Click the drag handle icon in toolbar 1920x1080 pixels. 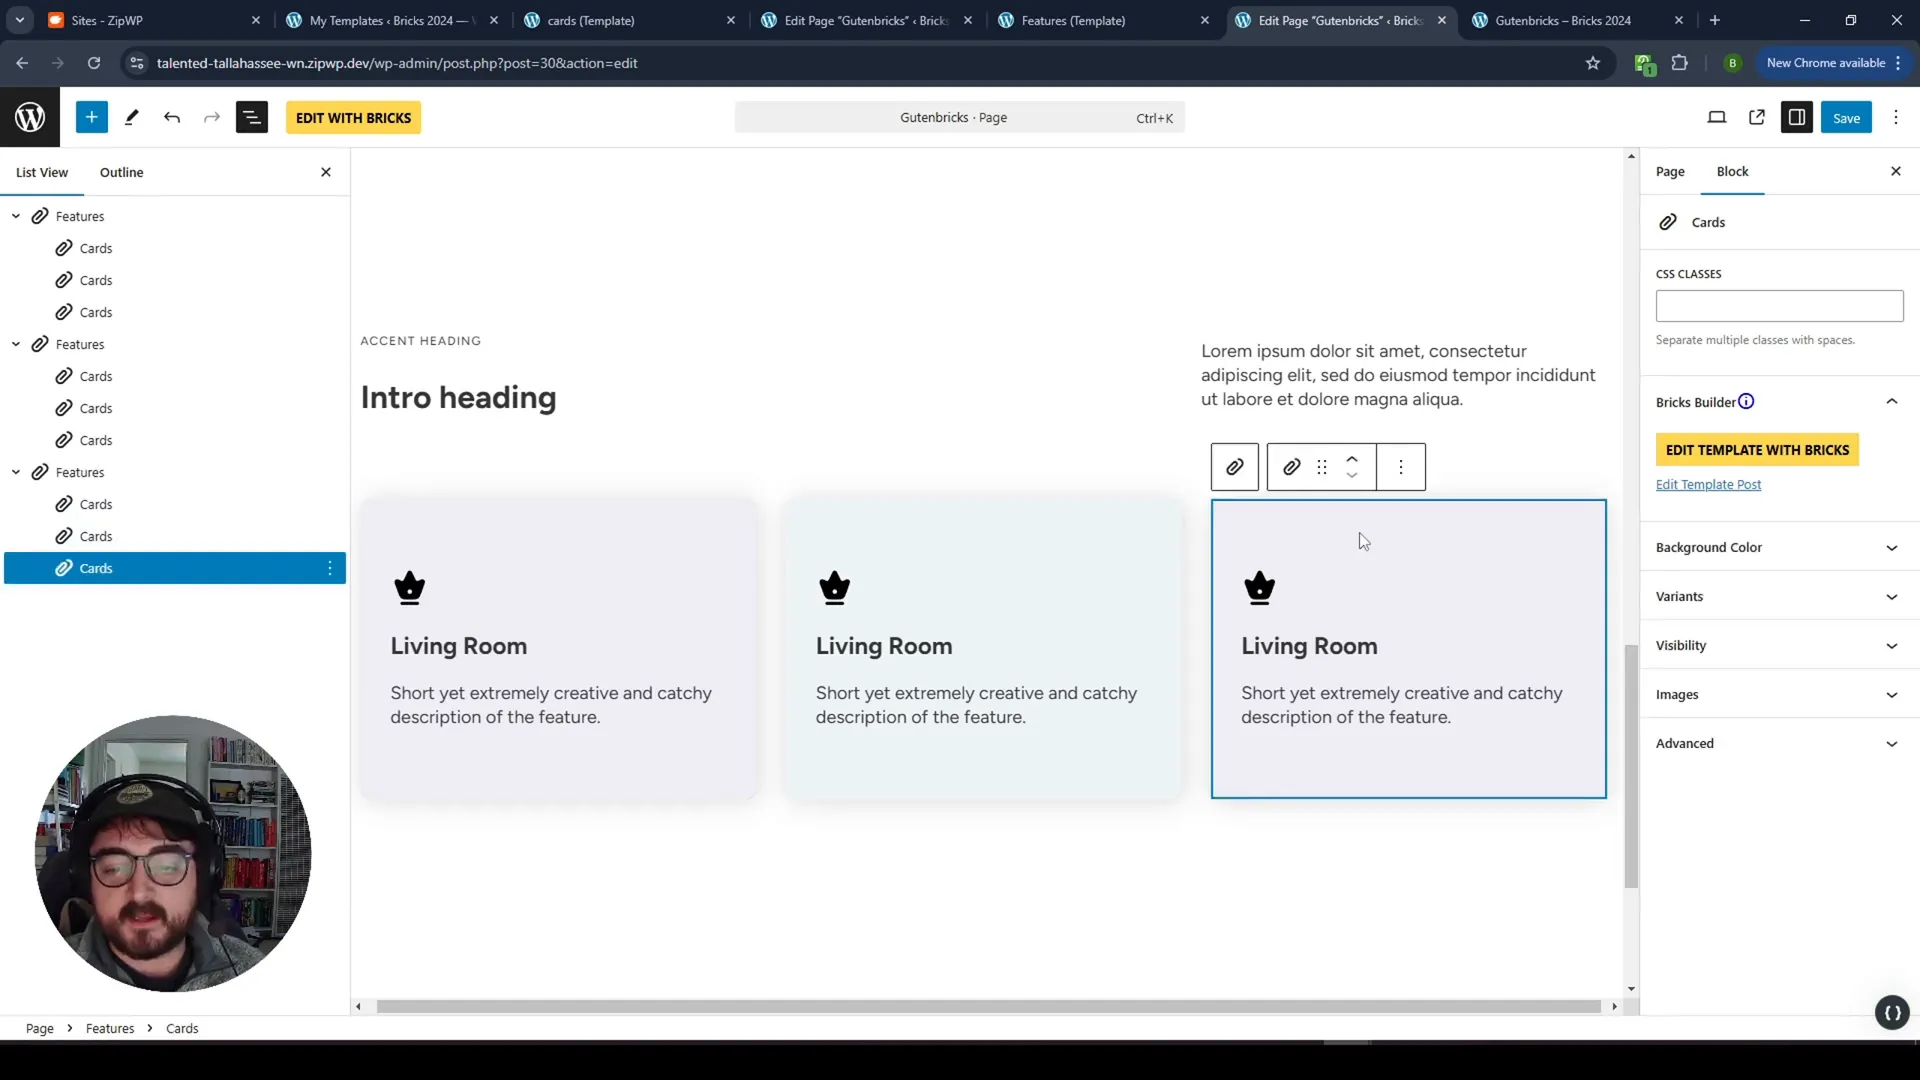1321,465
